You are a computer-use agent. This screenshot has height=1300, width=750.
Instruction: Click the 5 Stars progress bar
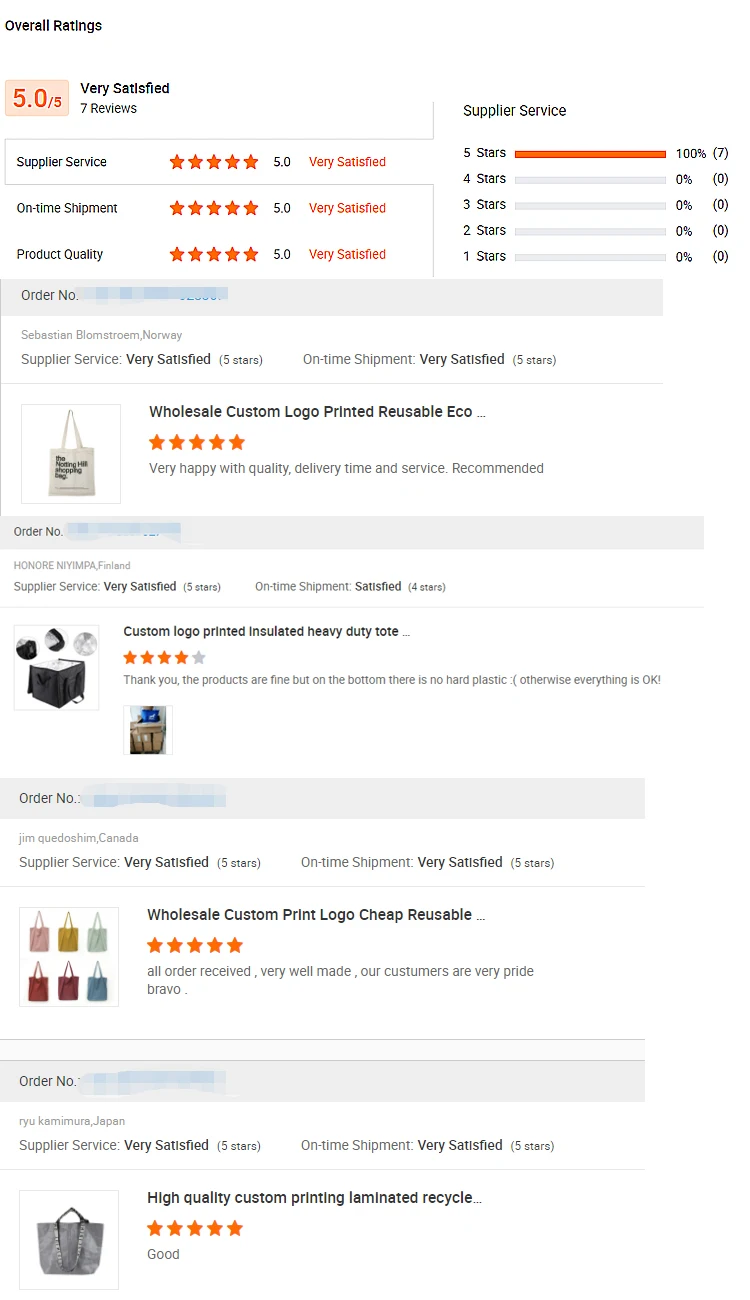tap(590, 154)
